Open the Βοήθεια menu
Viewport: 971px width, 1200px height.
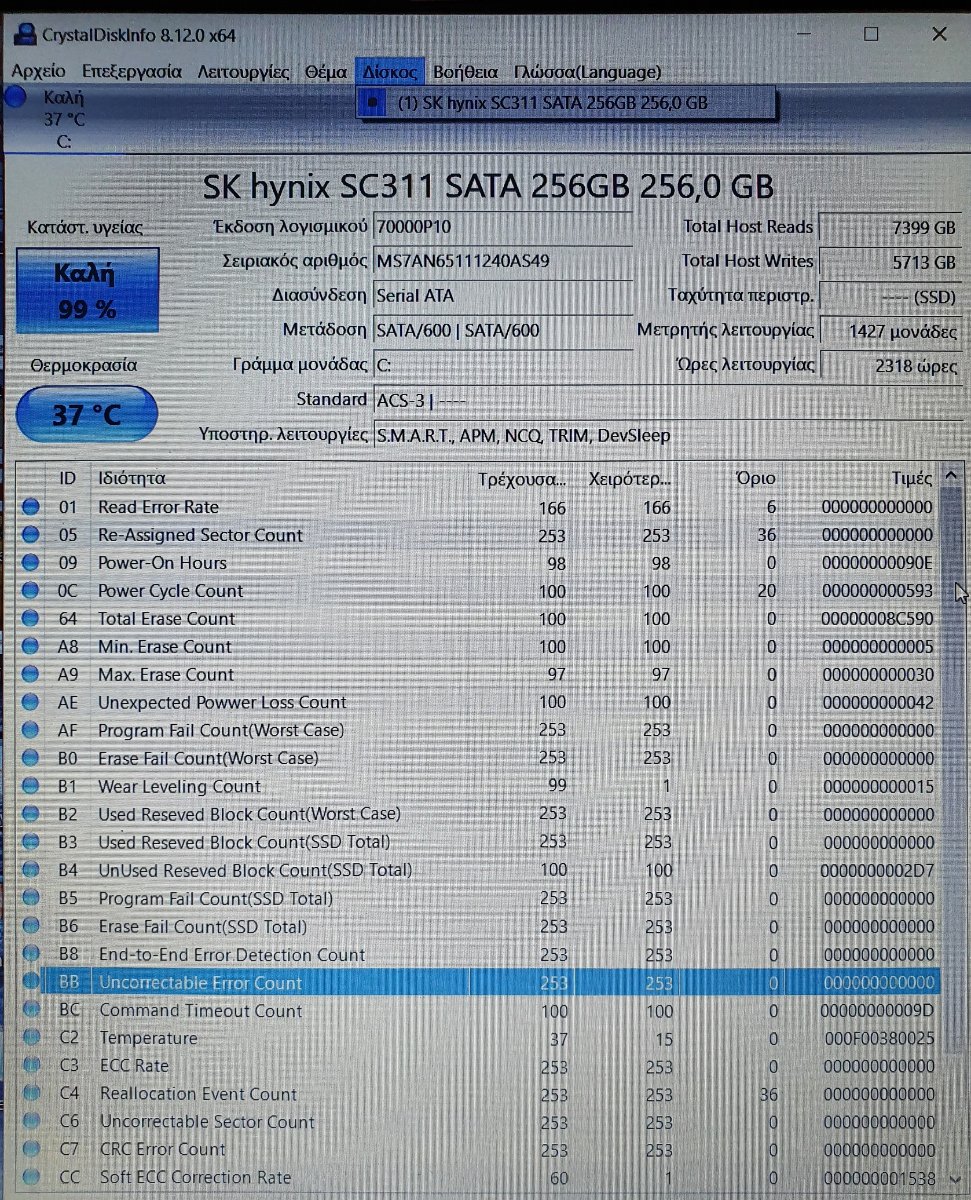point(465,72)
